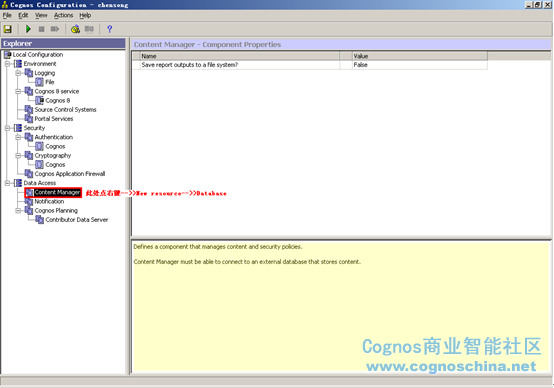The height and width of the screenshot is (388, 554).
Task: Click the Contributor Data Server icon
Action: click(40, 220)
